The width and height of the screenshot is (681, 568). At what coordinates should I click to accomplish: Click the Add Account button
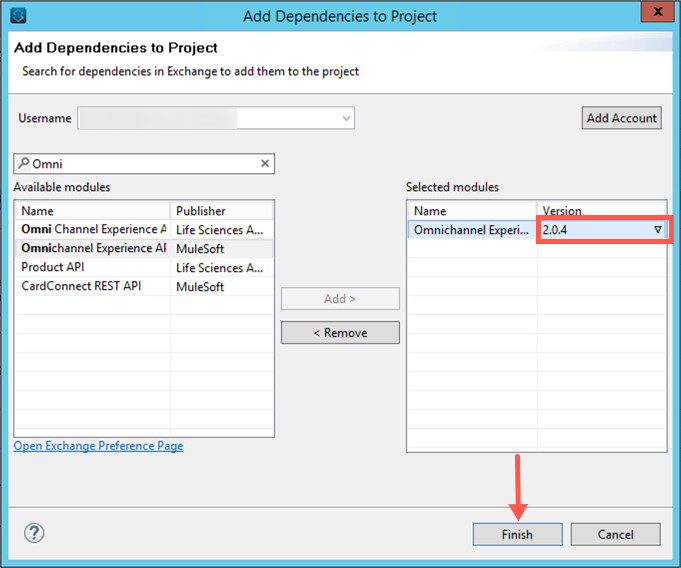pos(621,118)
